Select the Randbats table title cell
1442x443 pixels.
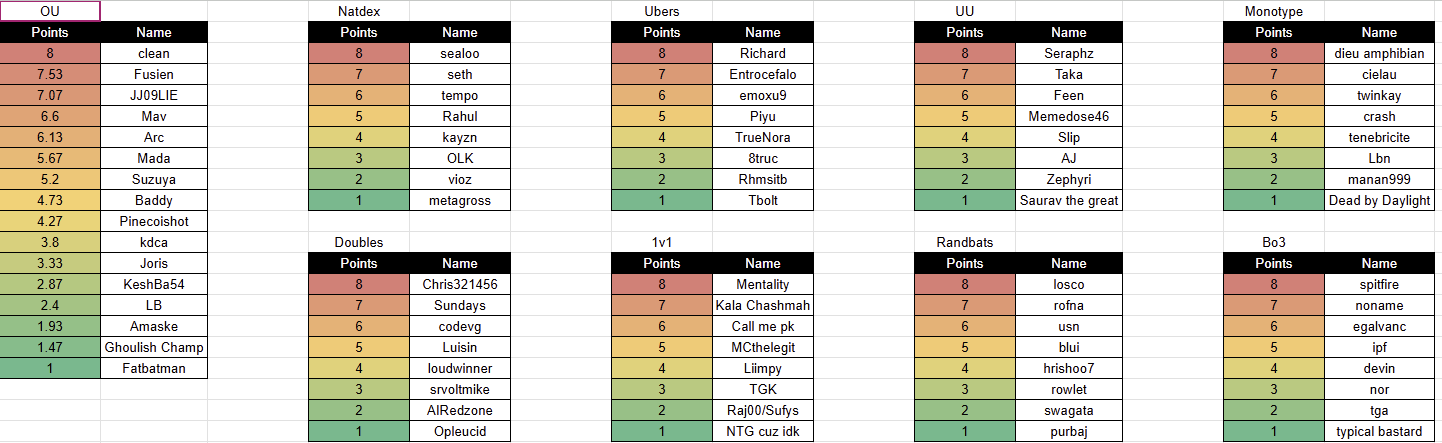pos(965,242)
